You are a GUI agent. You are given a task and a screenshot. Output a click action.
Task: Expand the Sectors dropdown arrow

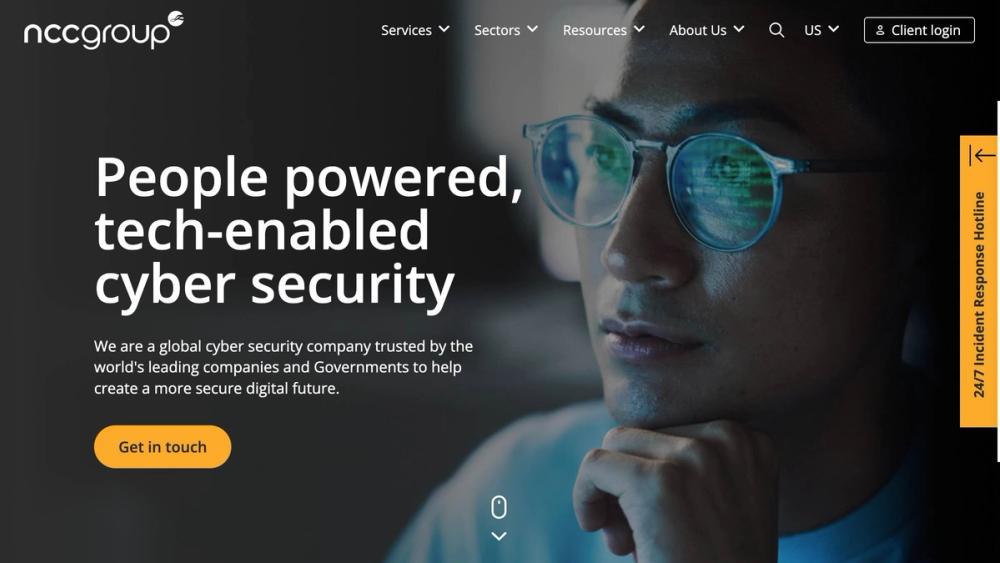(x=533, y=29)
